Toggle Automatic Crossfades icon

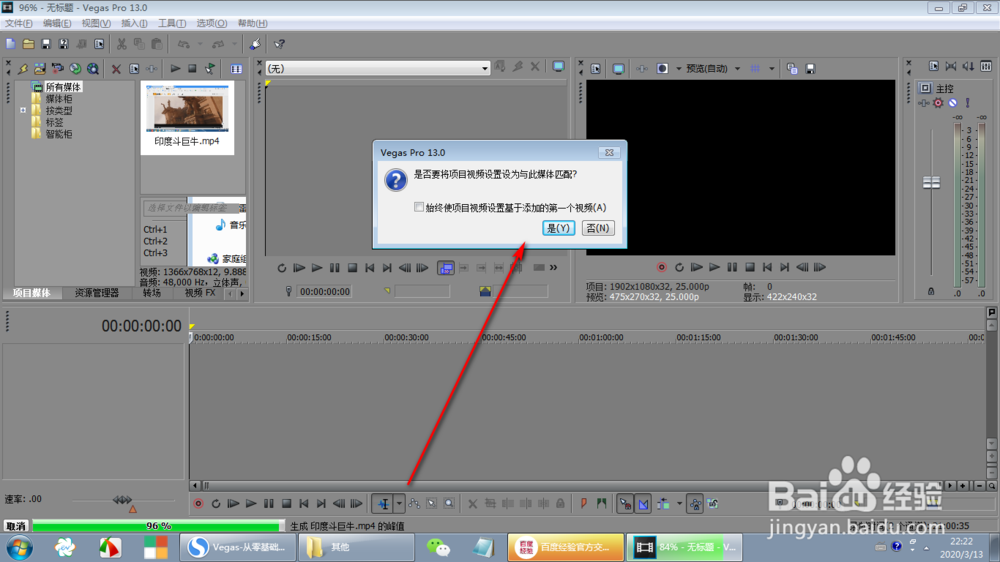(643, 504)
